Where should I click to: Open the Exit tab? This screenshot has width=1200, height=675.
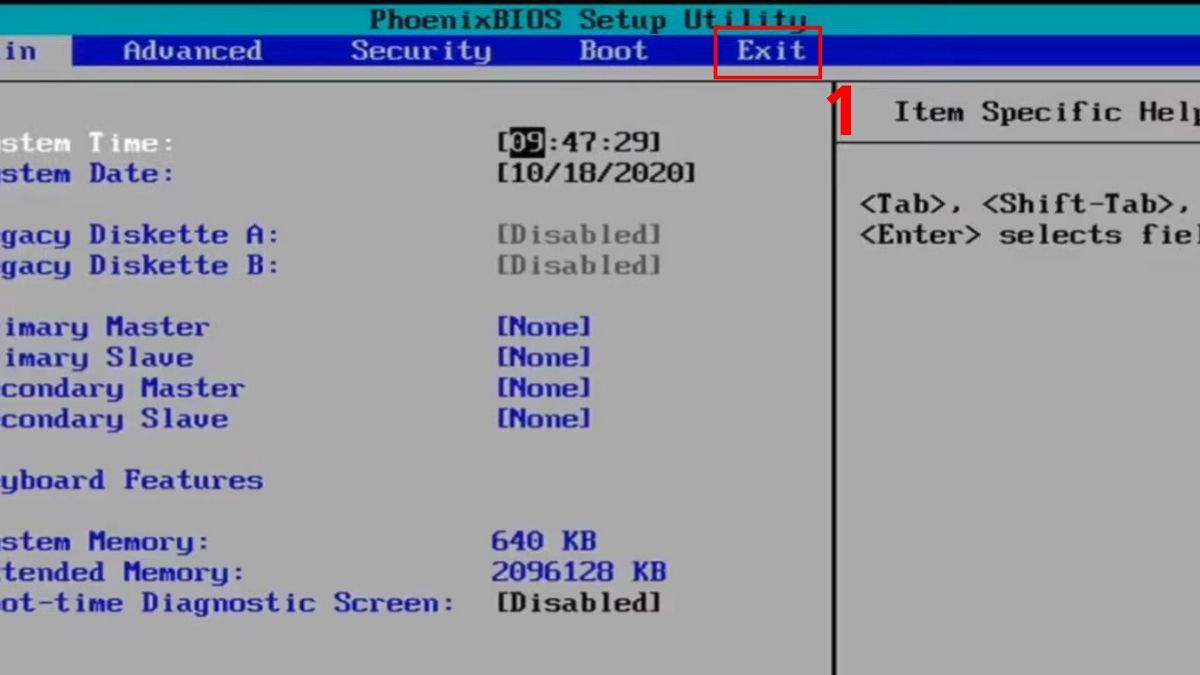click(771, 51)
